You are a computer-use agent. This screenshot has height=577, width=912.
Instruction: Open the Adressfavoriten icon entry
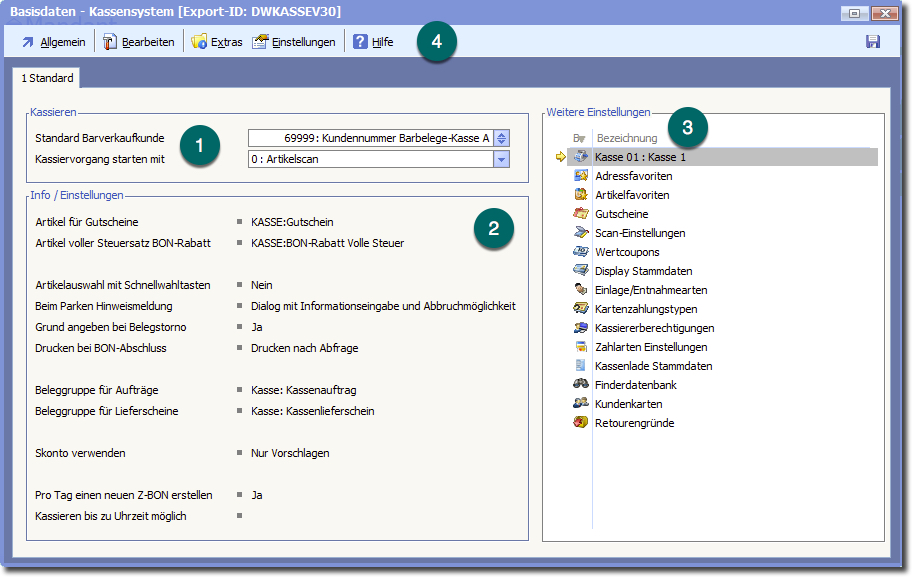580,176
